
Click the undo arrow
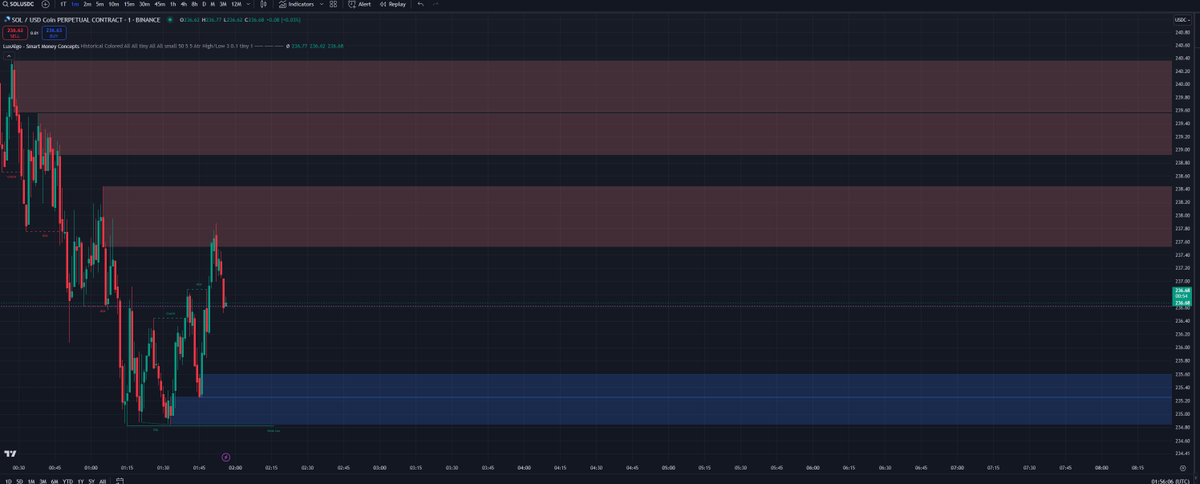(421, 4)
